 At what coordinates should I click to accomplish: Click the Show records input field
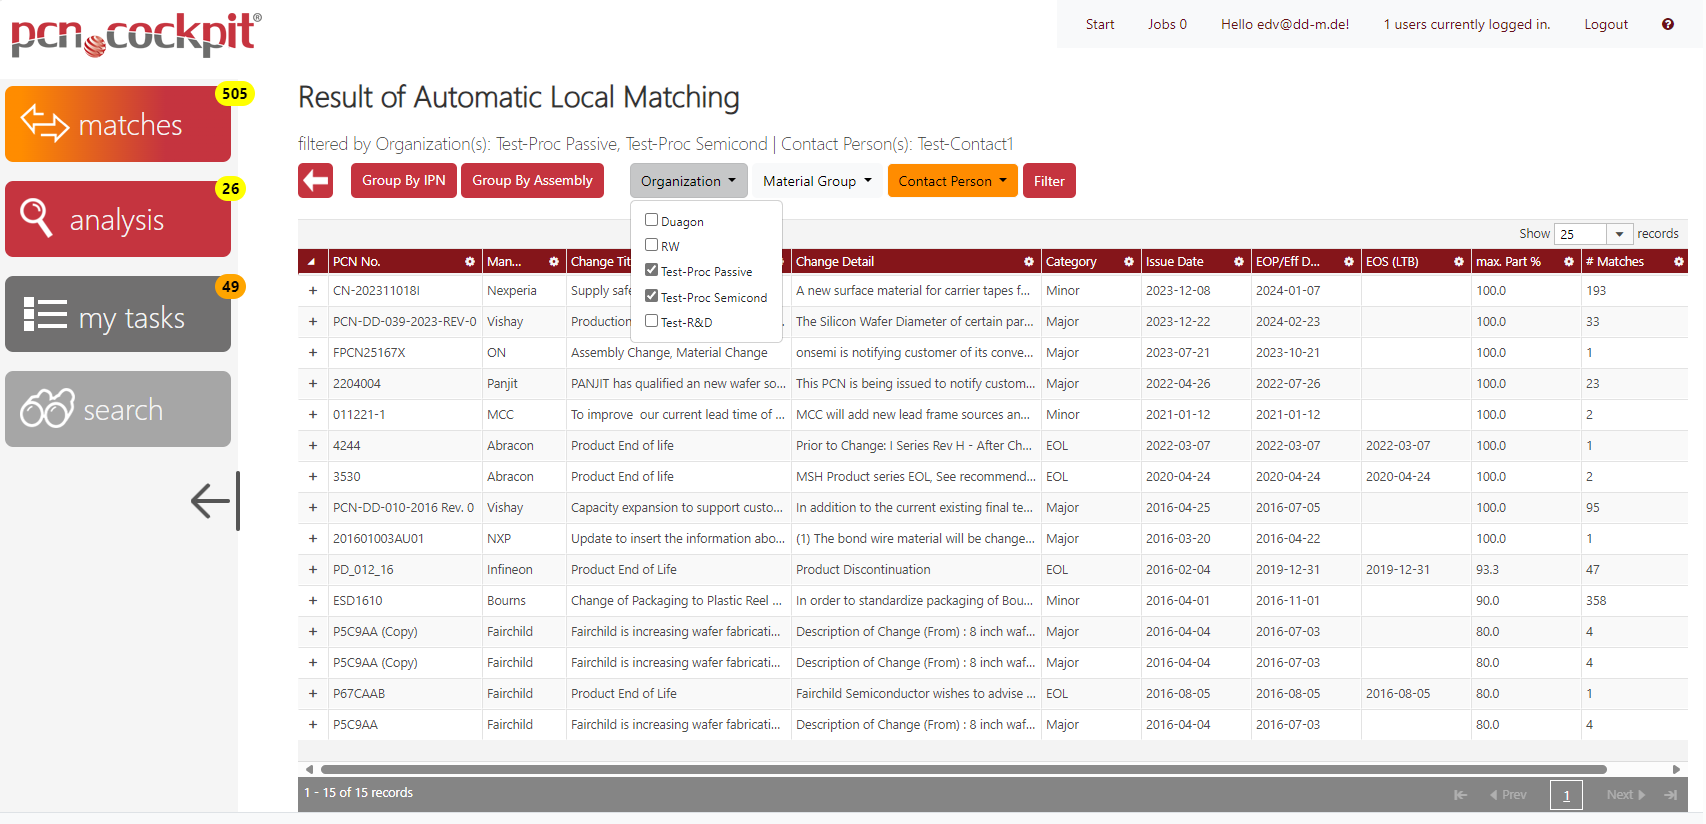[1580, 234]
